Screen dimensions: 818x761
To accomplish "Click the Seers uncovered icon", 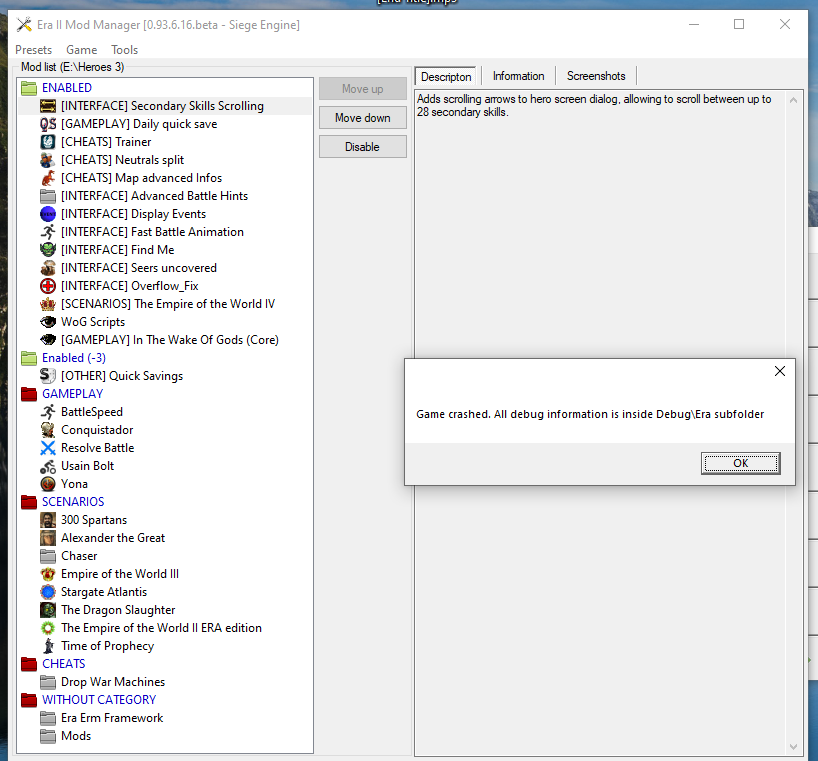I will (x=47, y=268).
